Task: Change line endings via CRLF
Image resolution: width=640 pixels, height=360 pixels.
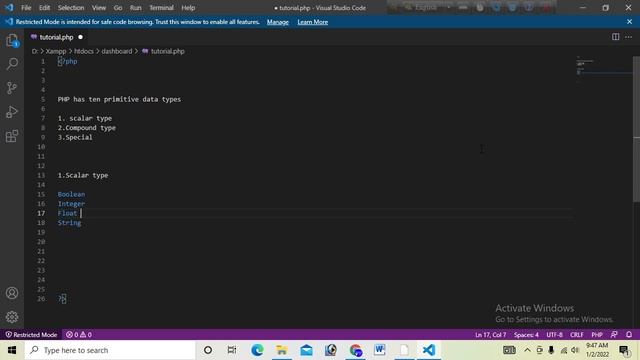Action: click(x=577, y=335)
